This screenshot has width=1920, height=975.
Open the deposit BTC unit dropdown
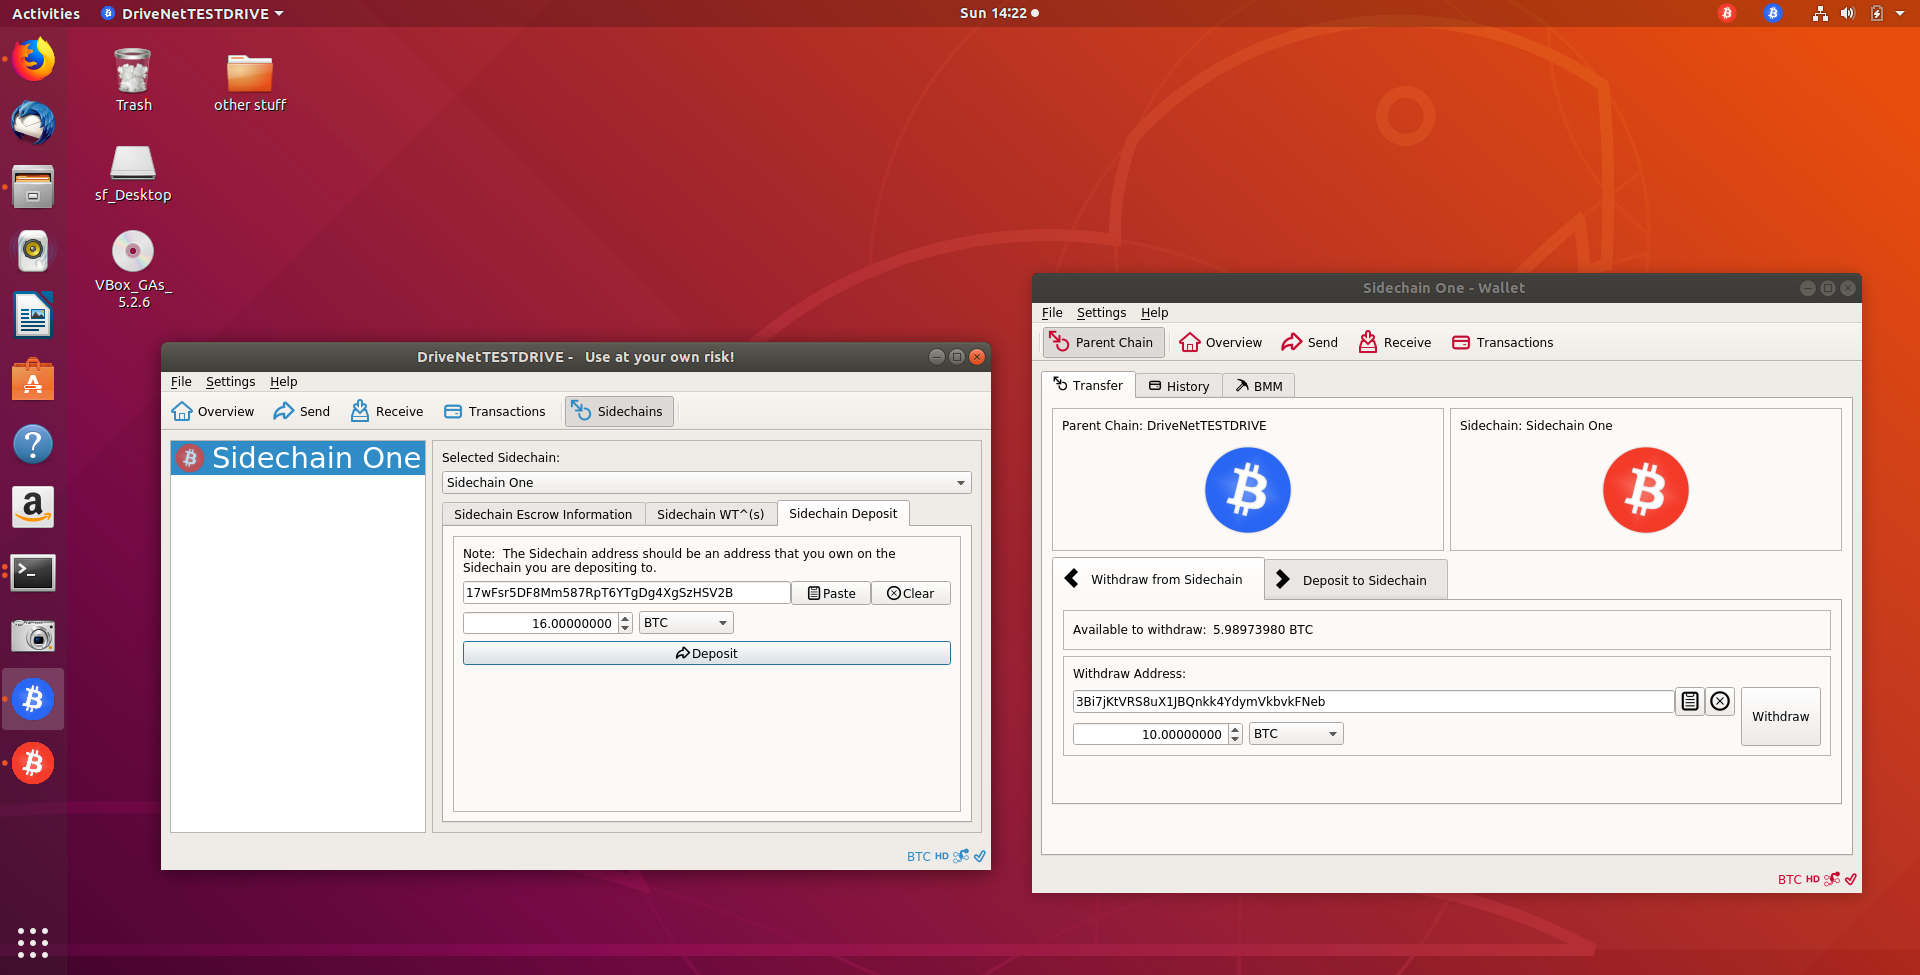pos(686,623)
